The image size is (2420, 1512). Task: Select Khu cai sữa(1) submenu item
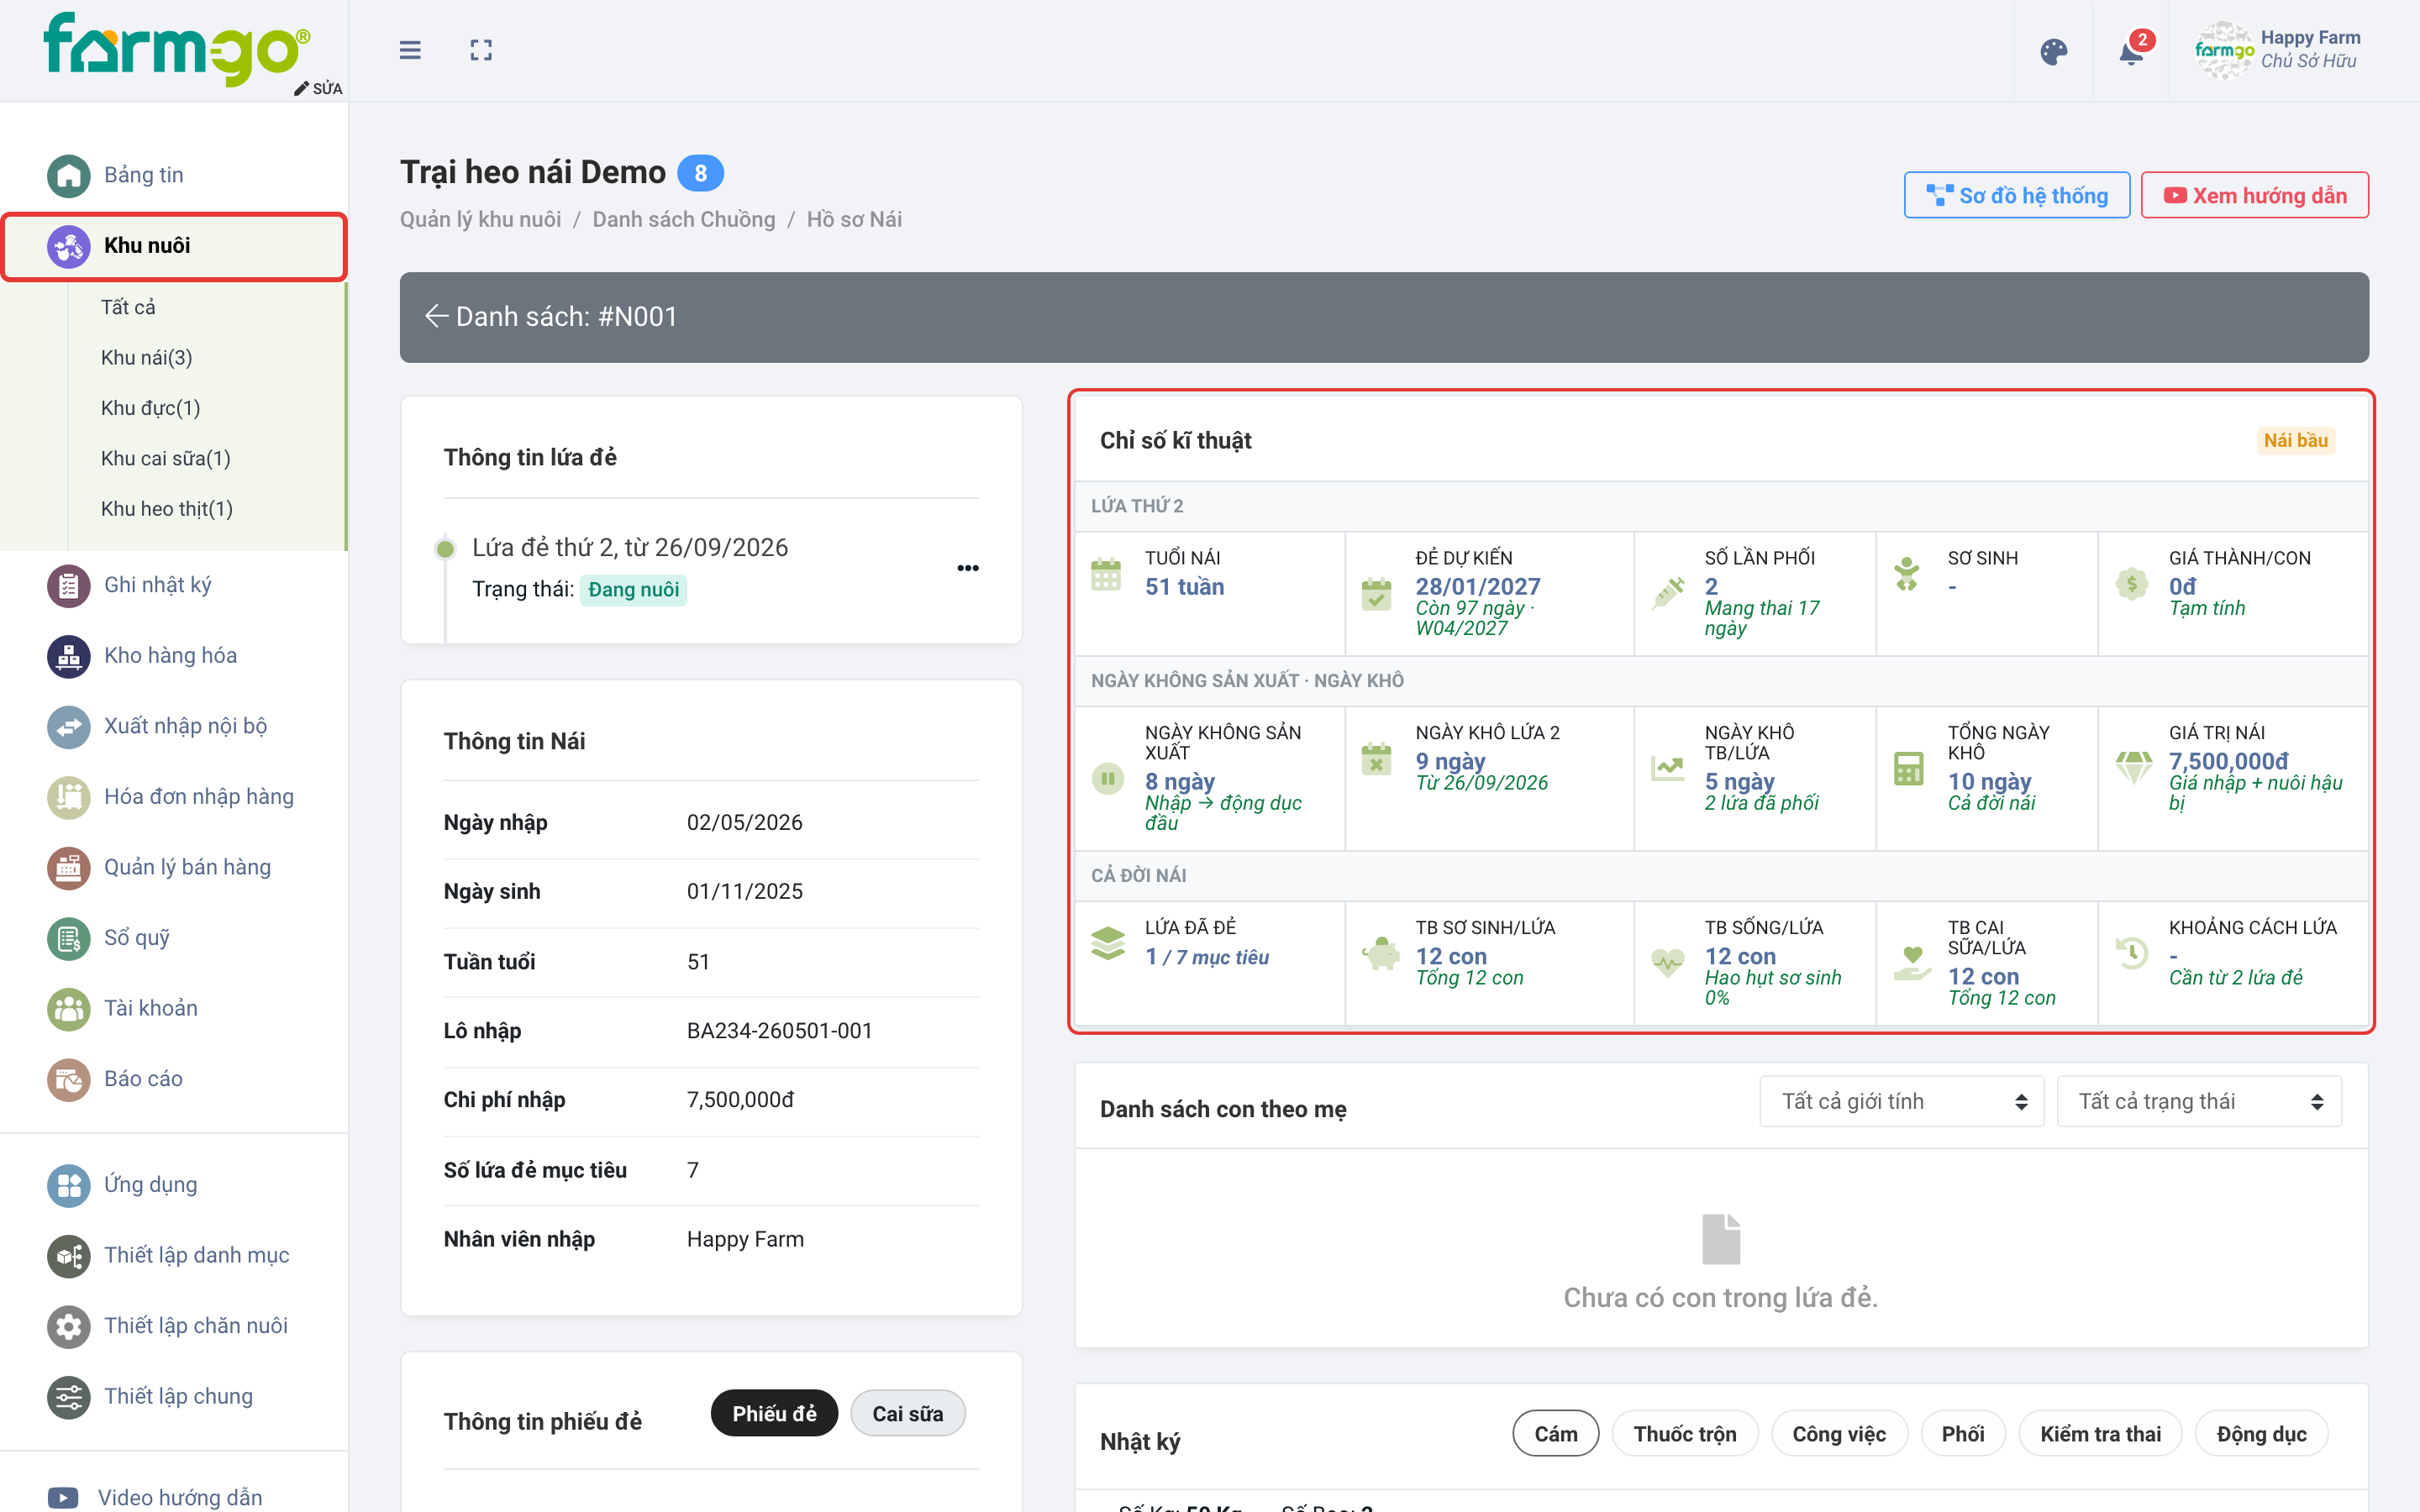[165, 458]
